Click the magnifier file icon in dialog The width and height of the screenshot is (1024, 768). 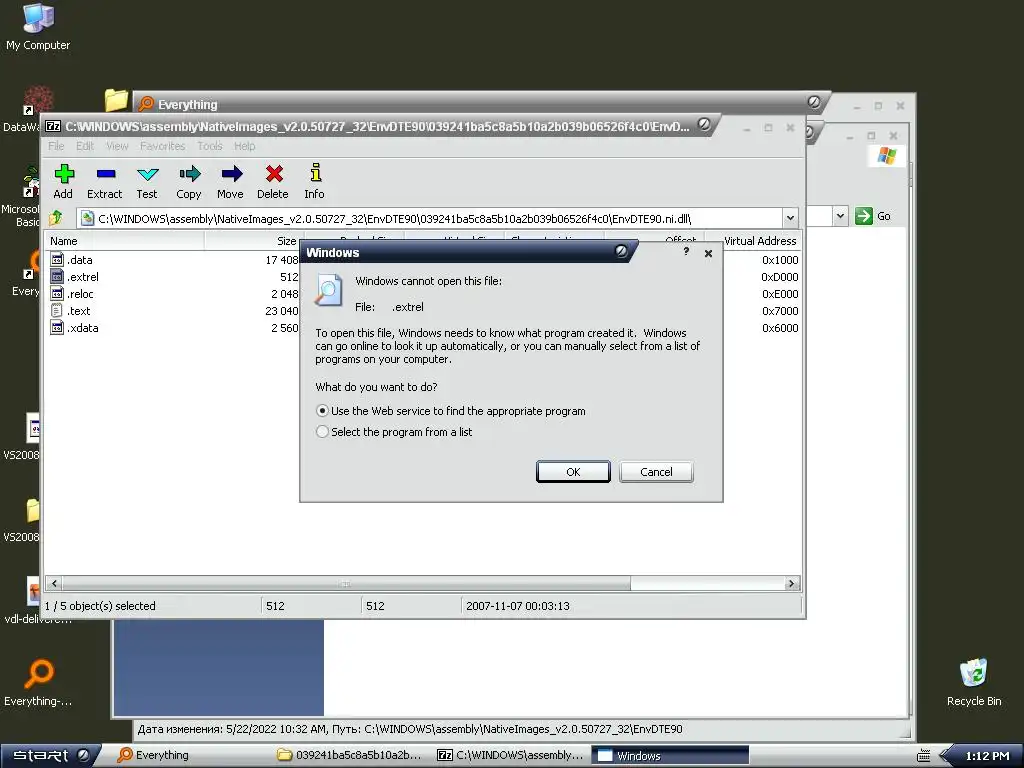point(328,290)
